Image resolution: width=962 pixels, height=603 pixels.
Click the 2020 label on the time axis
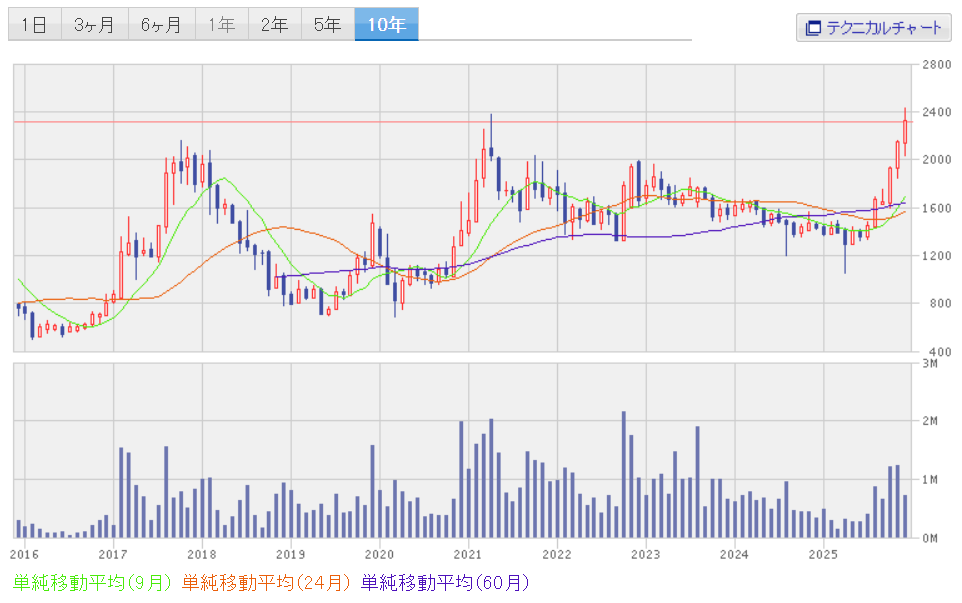pos(379,553)
